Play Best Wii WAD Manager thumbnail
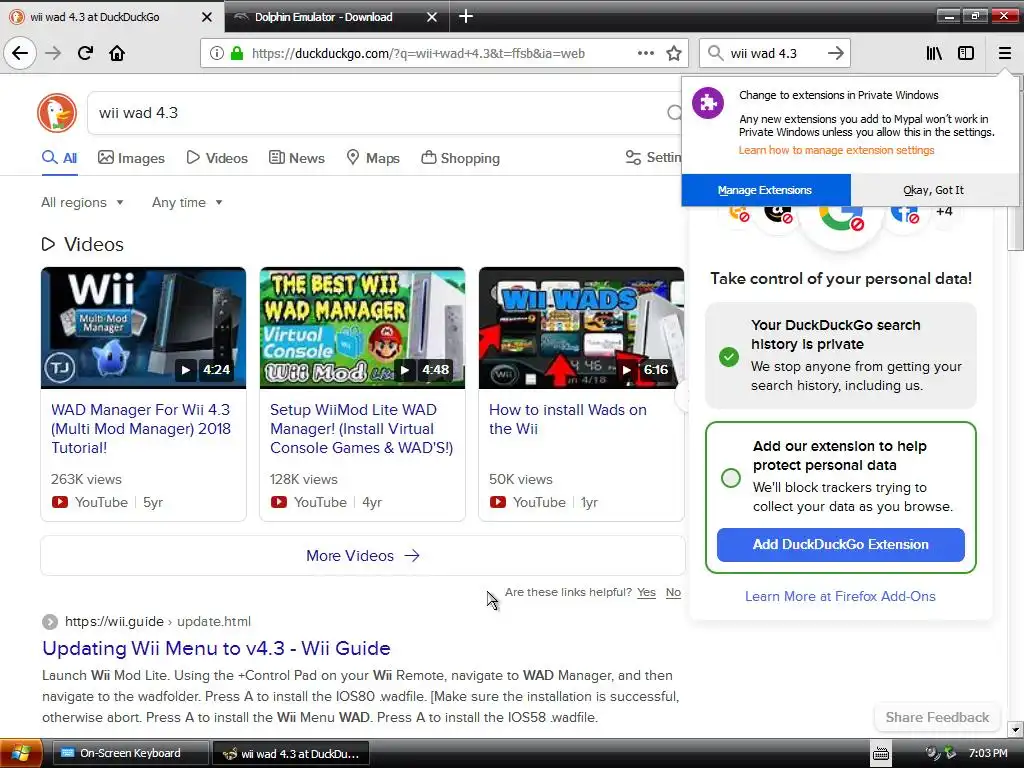The width and height of the screenshot is (1024, 768). (x=362, y=328)
